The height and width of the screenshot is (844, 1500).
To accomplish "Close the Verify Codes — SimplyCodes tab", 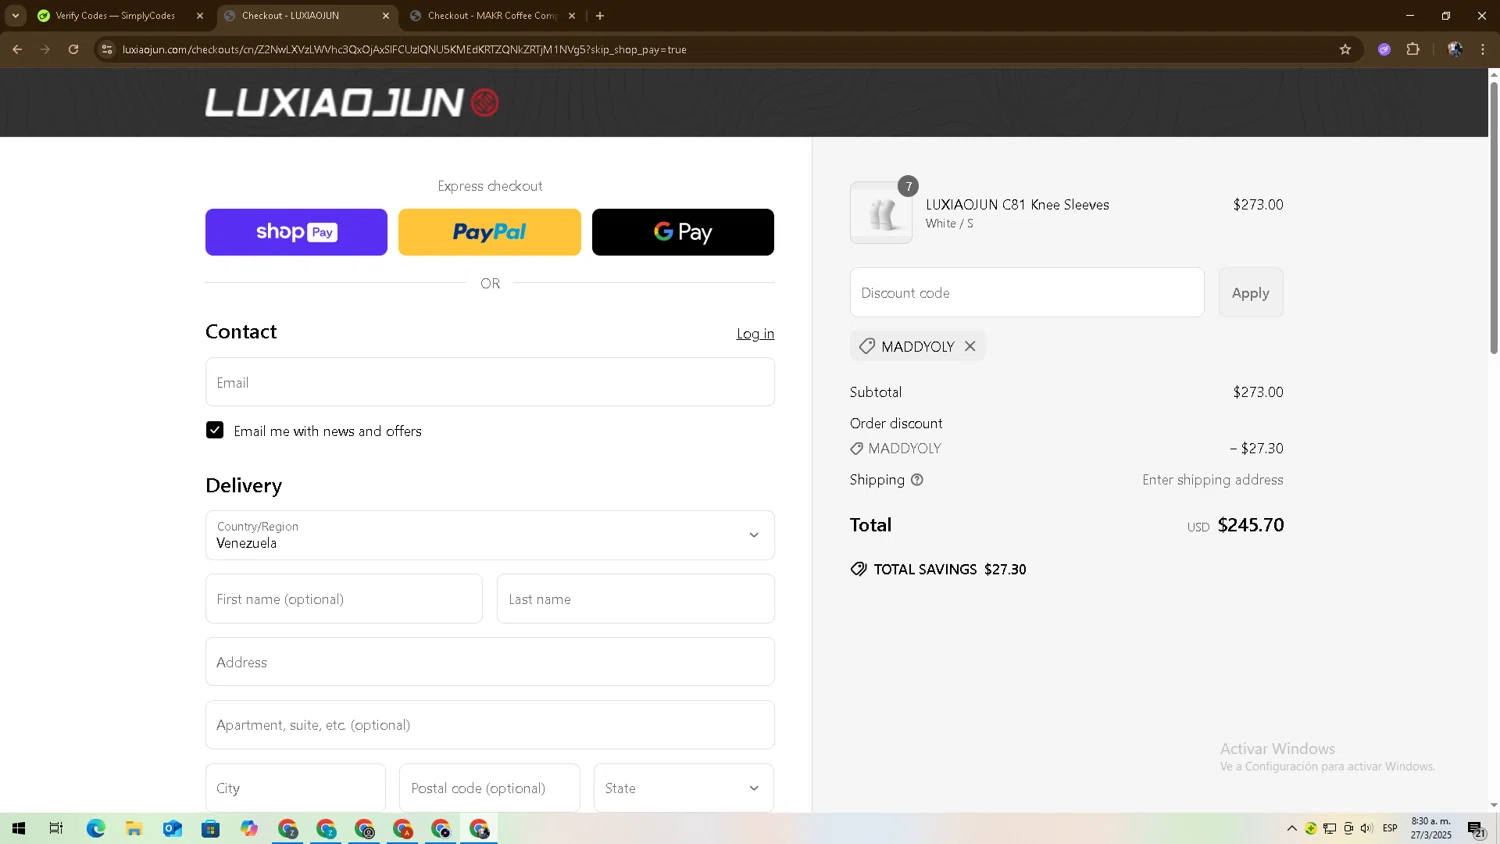I will pos(200,16).
